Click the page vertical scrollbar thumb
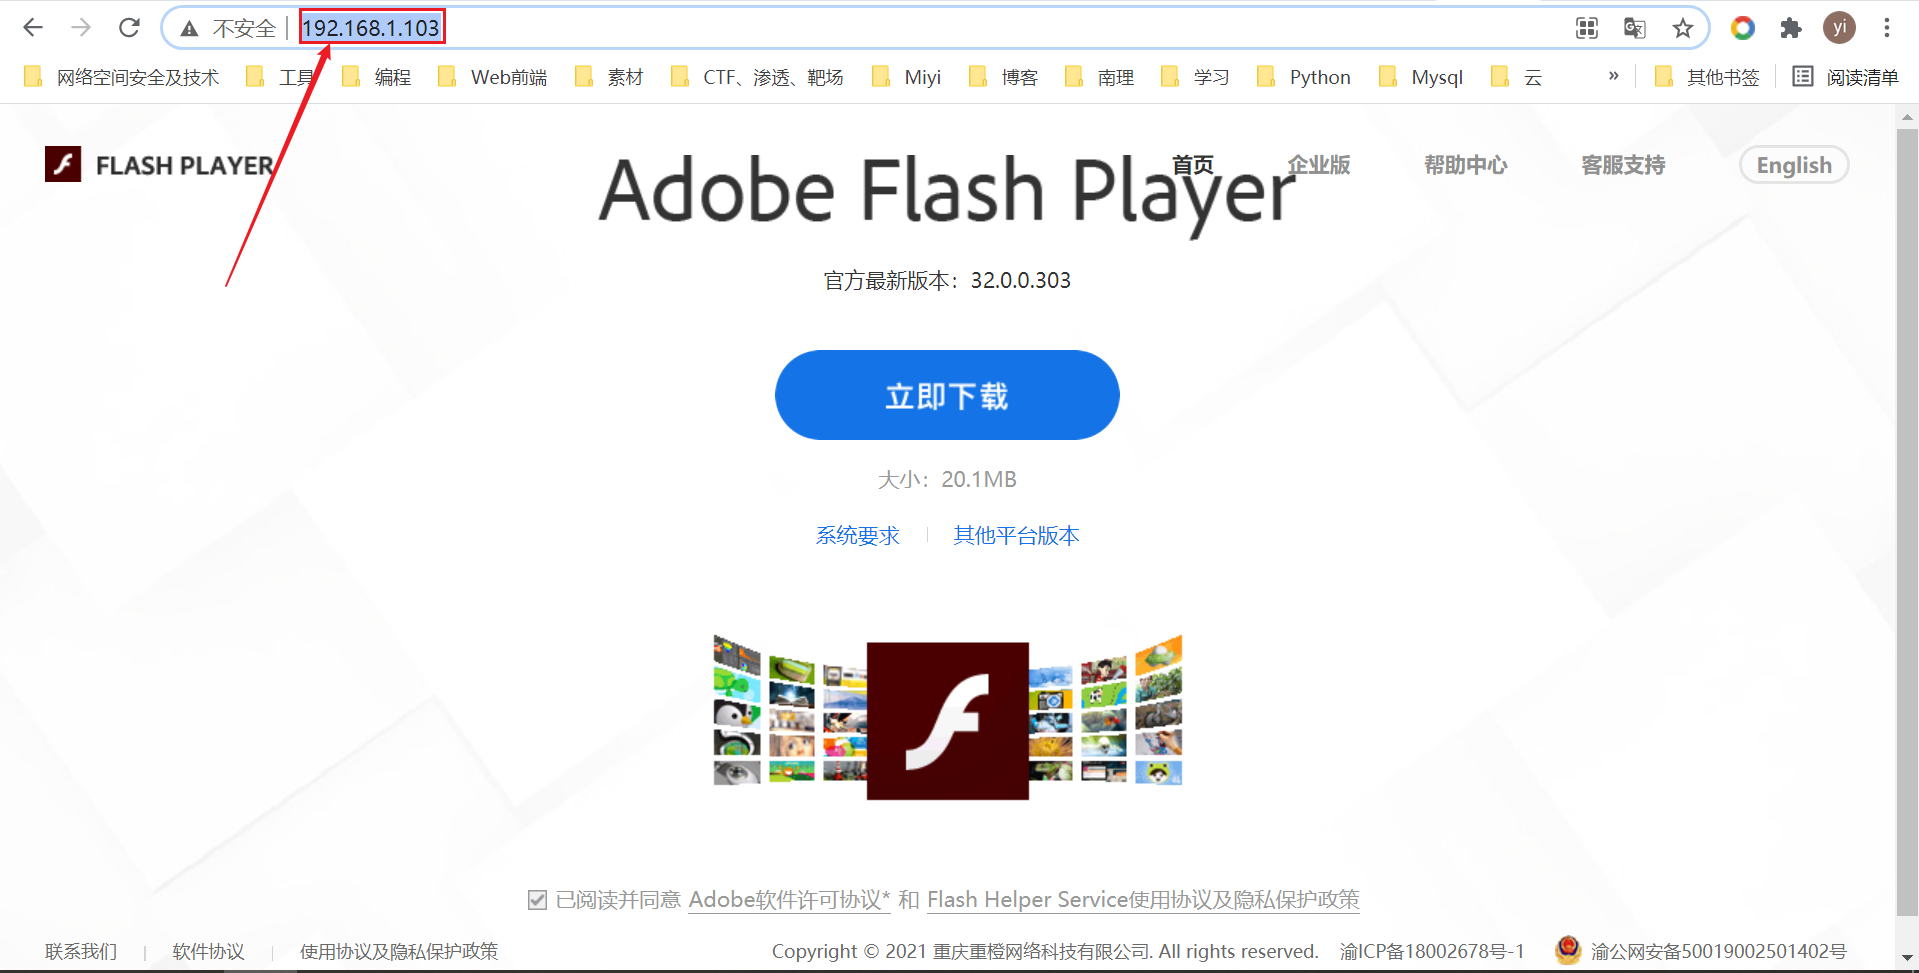The height and width of the screenshot is (973, 1919). [1907, 520]
